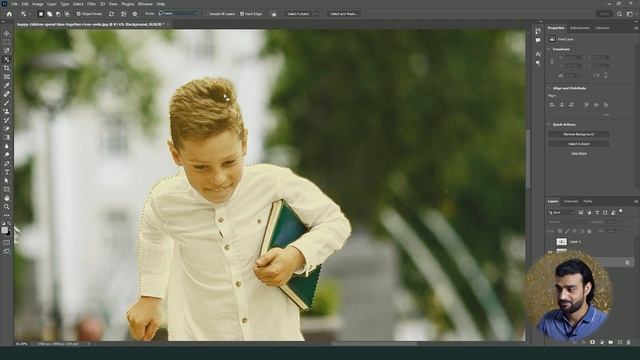Choose Intersect with Selection mode
The height and width of the screenshot is (360, 640).
[x=67, y=14]
